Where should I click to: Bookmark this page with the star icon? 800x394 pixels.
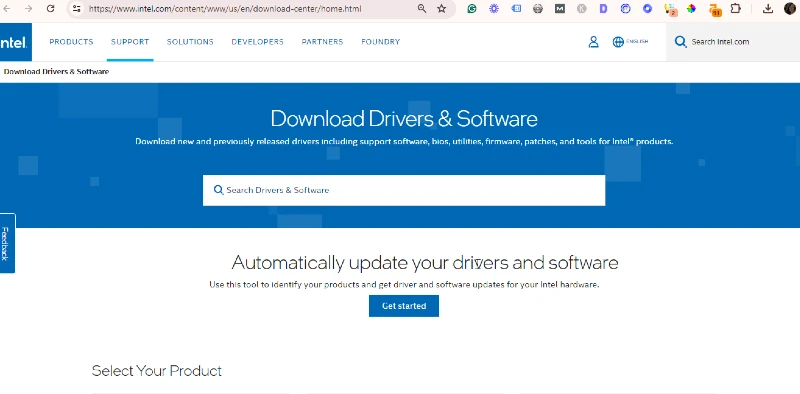tap(442, 9)
